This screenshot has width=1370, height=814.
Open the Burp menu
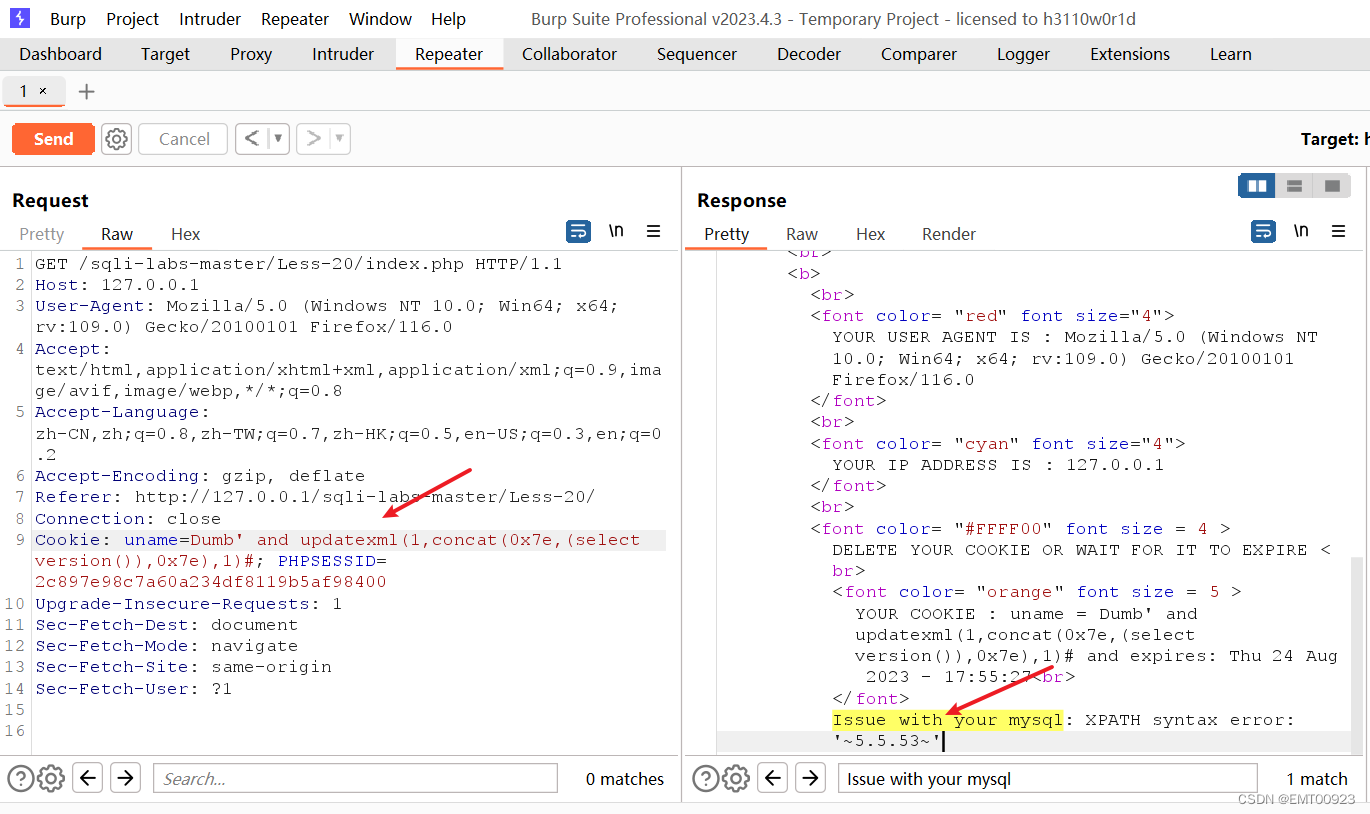[68, 19]
